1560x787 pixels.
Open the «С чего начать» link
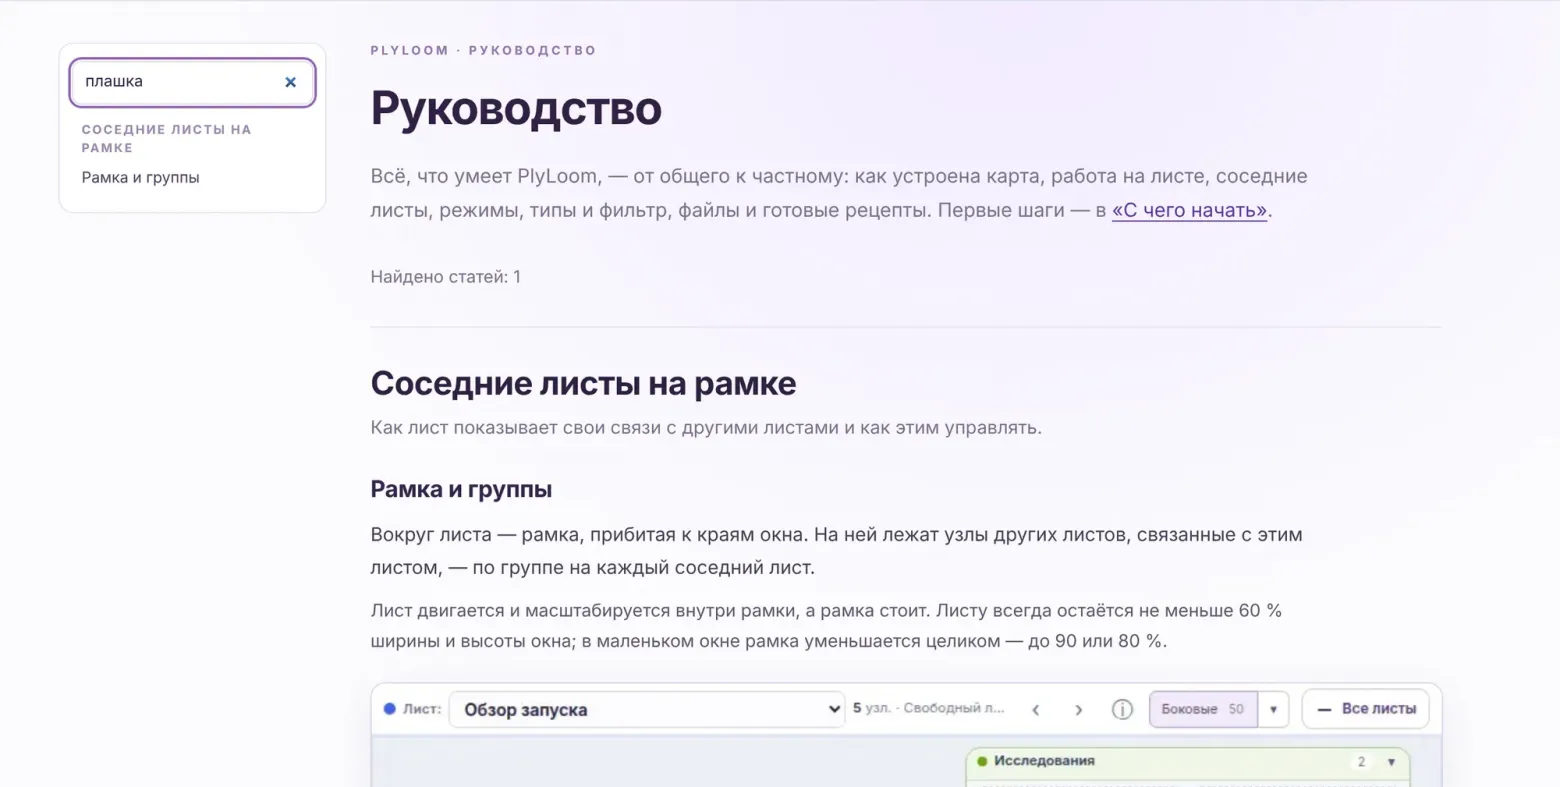click(x=1189, y=210)
